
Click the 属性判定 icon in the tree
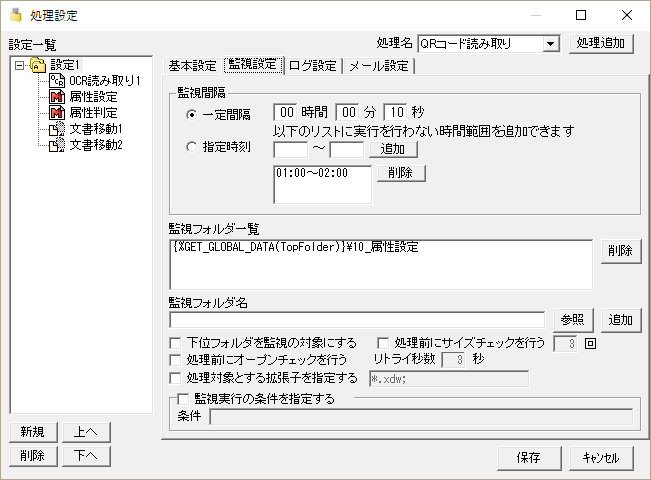57,113
